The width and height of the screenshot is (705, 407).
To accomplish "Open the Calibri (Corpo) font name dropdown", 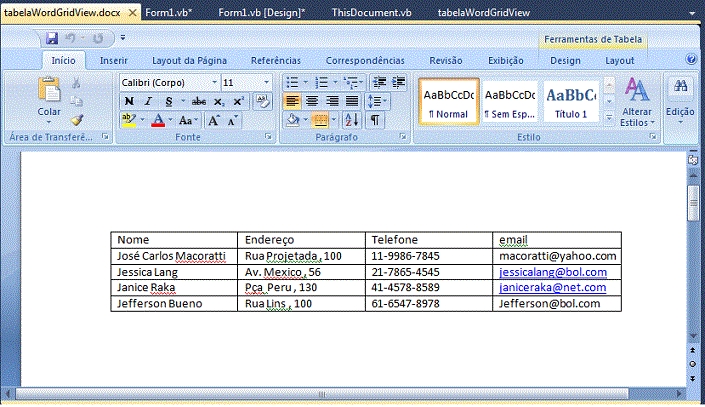I will point(214,82).
